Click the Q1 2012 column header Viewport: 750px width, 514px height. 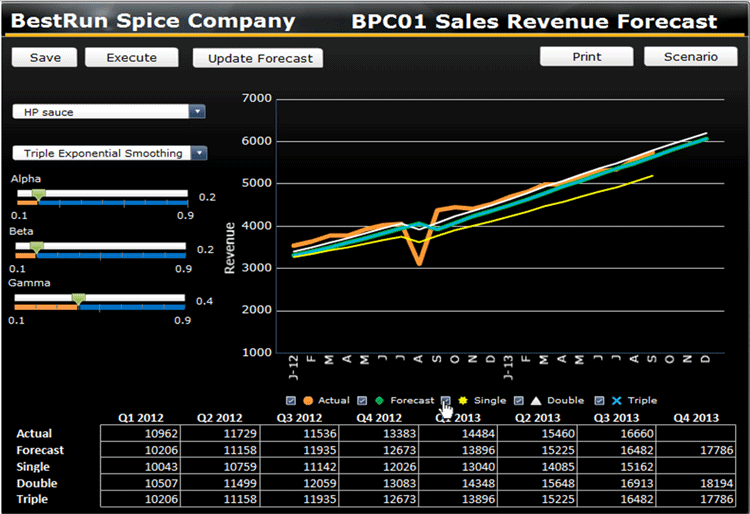141,418
